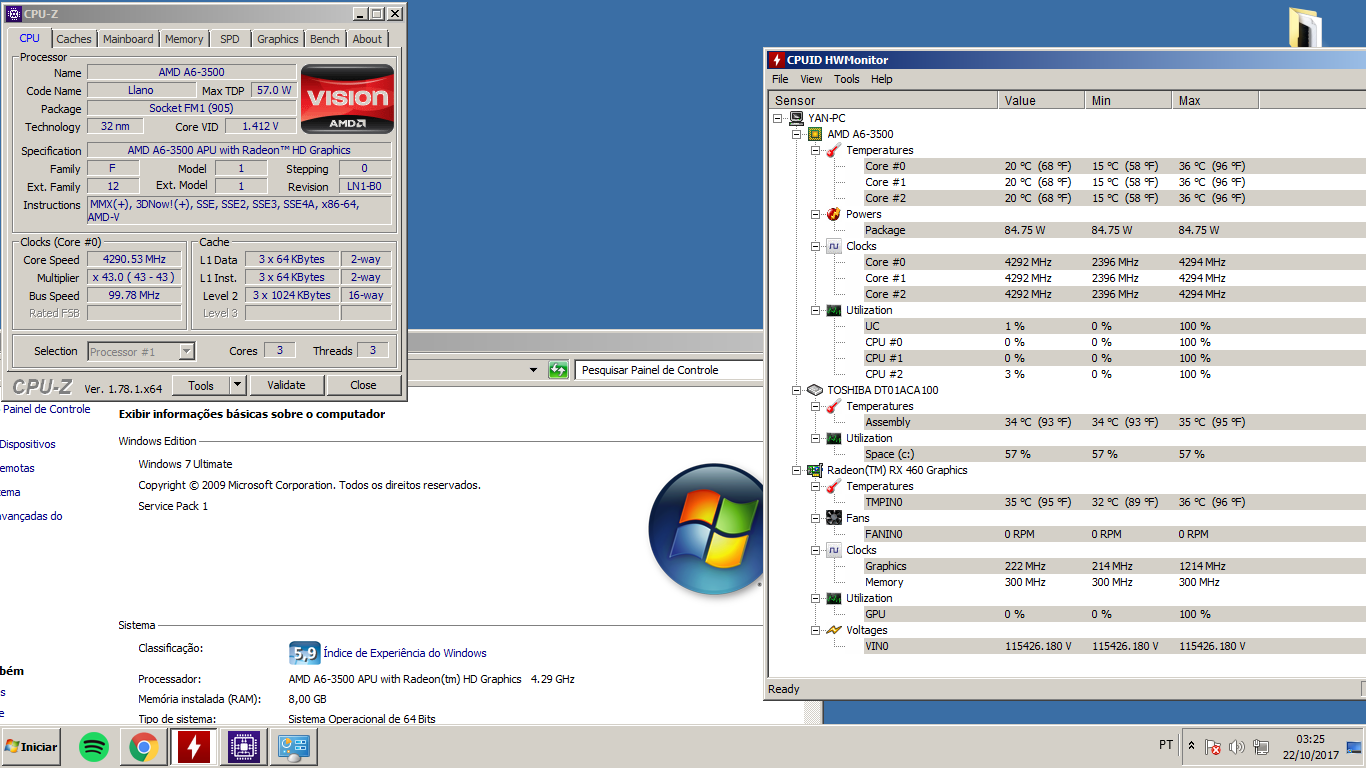Image resolution: width=1366 pixels, height=768 pixels.
Task: Open the Iniciar start menu
Action: (x=30, y=746)
